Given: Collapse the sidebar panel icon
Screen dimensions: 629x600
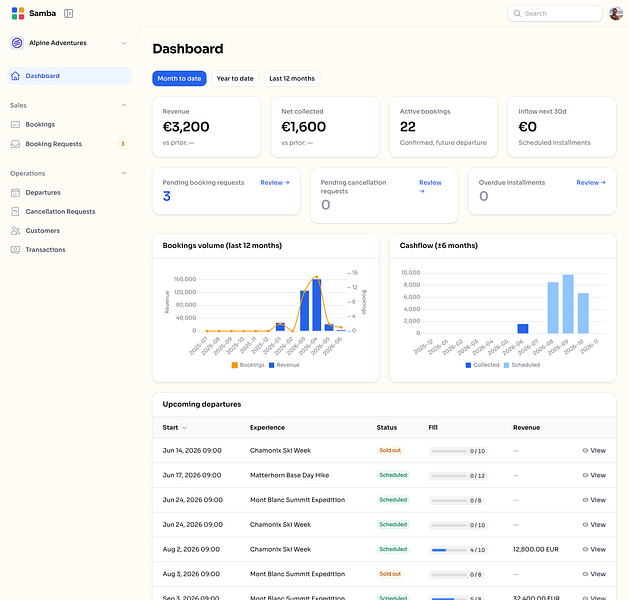Looking at the screenshot, I should click(69, 14).
